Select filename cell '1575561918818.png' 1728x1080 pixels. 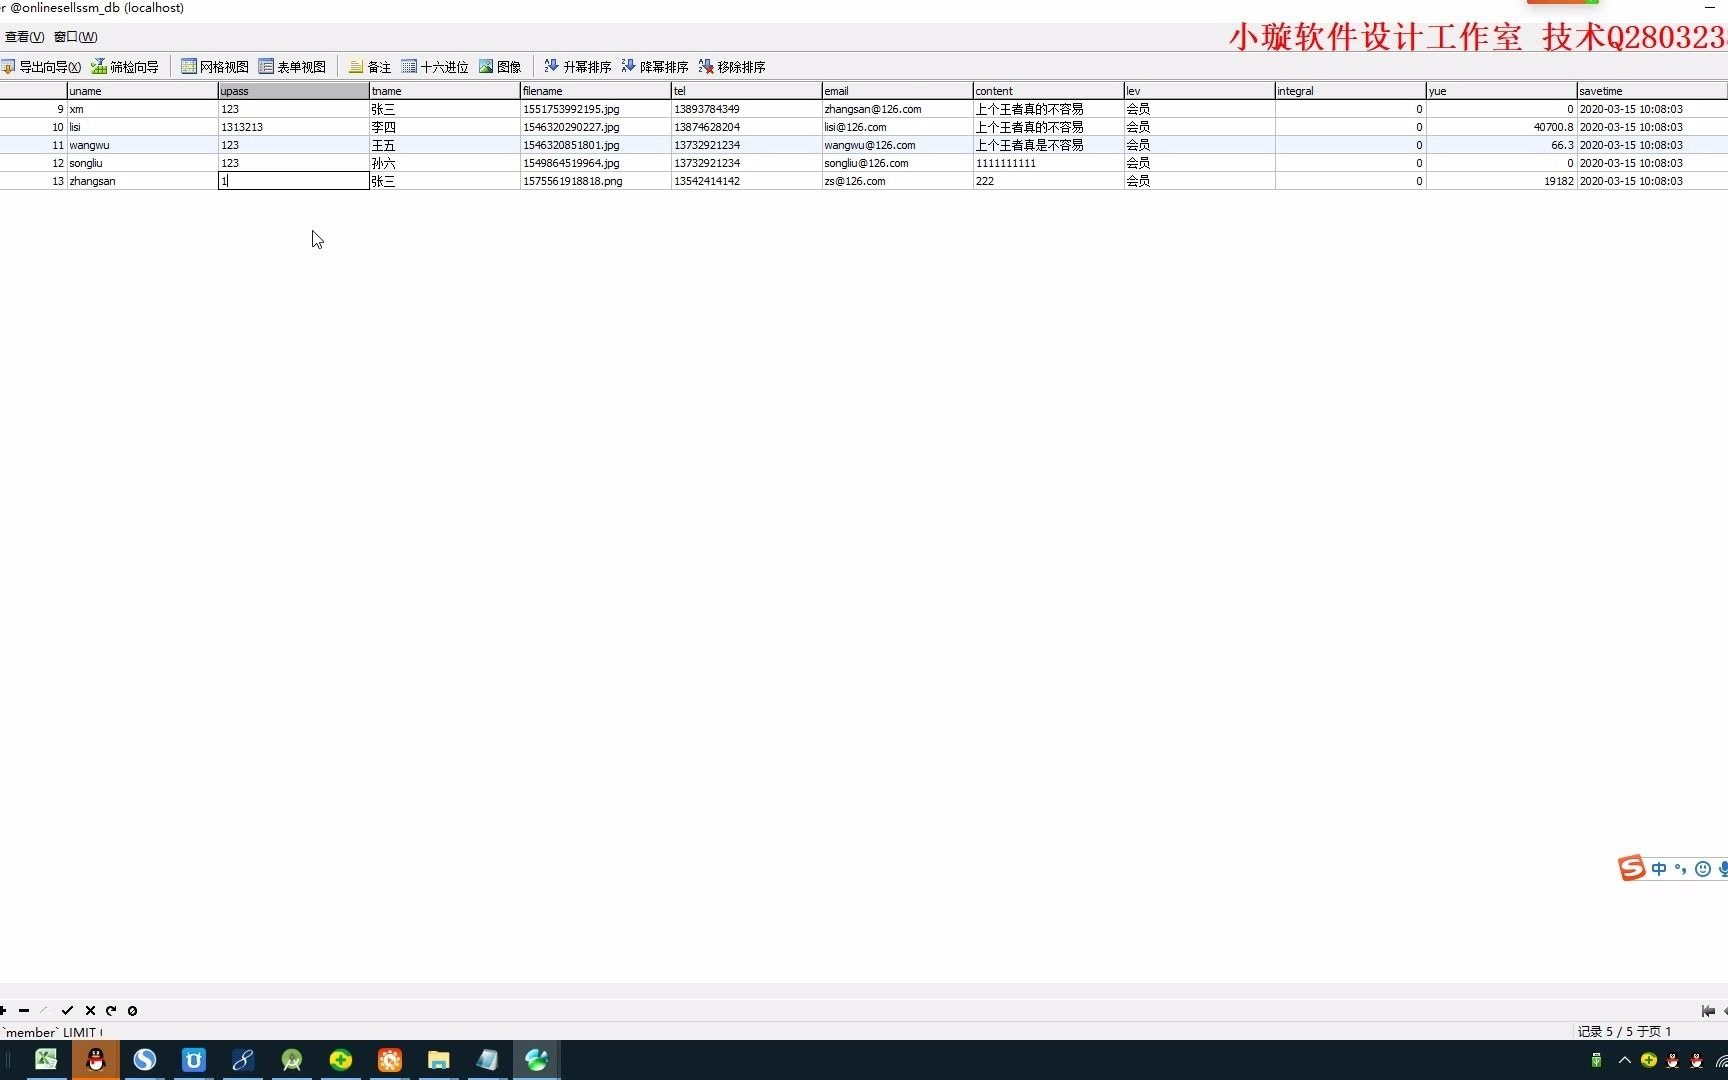pos(595,181)
